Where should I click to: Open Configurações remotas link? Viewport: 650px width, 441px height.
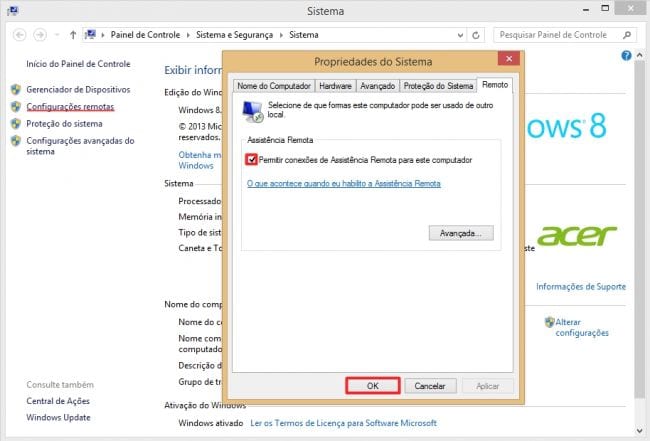pyautogui.click(x=70, y=107)
